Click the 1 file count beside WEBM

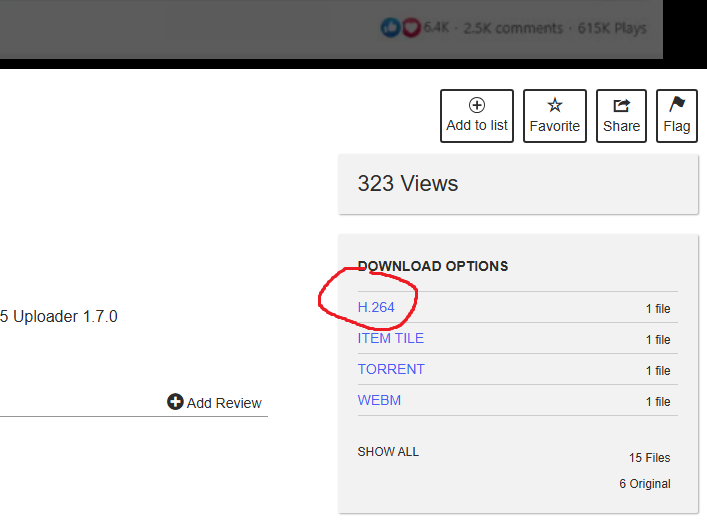658,402
